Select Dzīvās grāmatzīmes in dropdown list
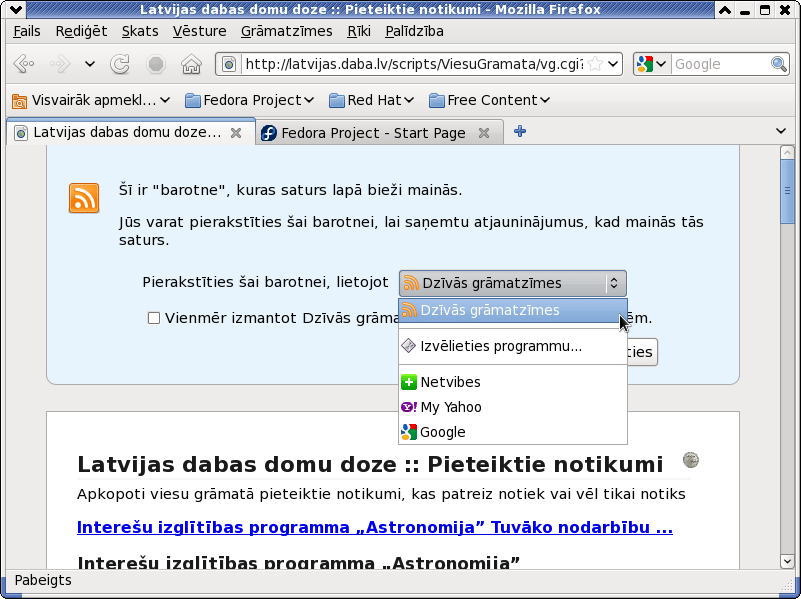Screen dimensions: 801x599 tap(512, 310)
